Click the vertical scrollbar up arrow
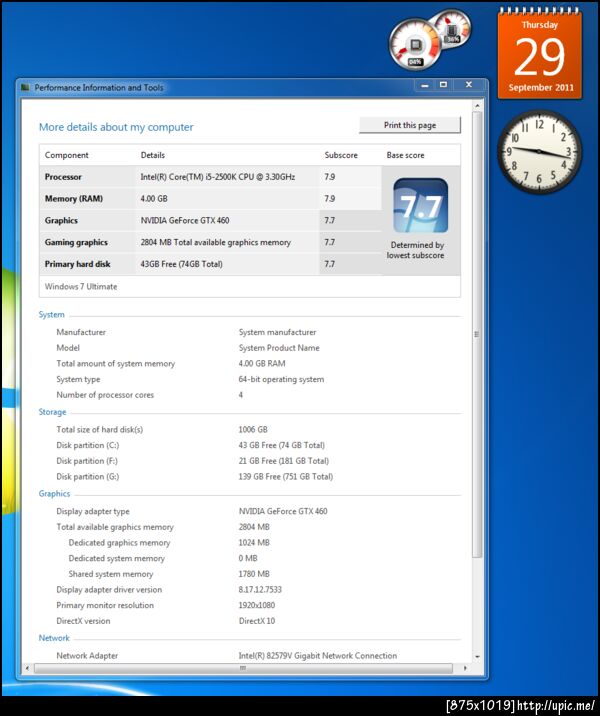Viewport: 600px width, 716px height. point(477,106)
